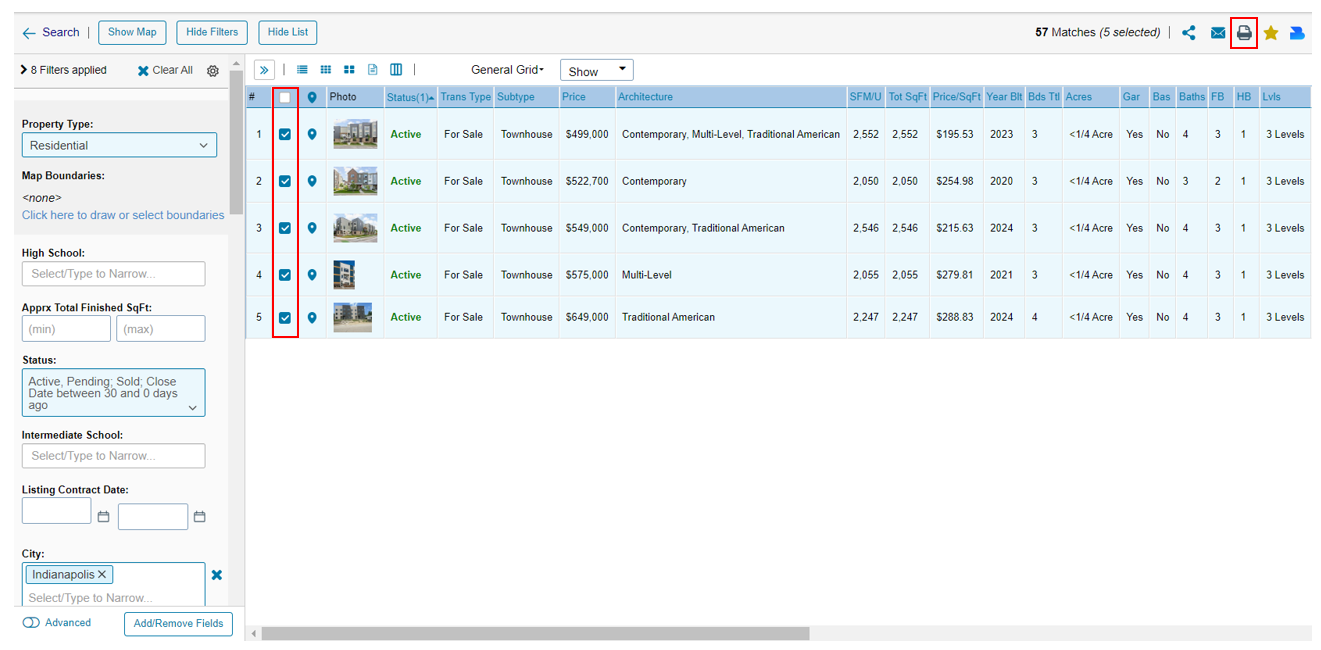1321x650 pixels.
Task: Open photo thumbnail of row 1 listing
Action: (x=355, y=134)
